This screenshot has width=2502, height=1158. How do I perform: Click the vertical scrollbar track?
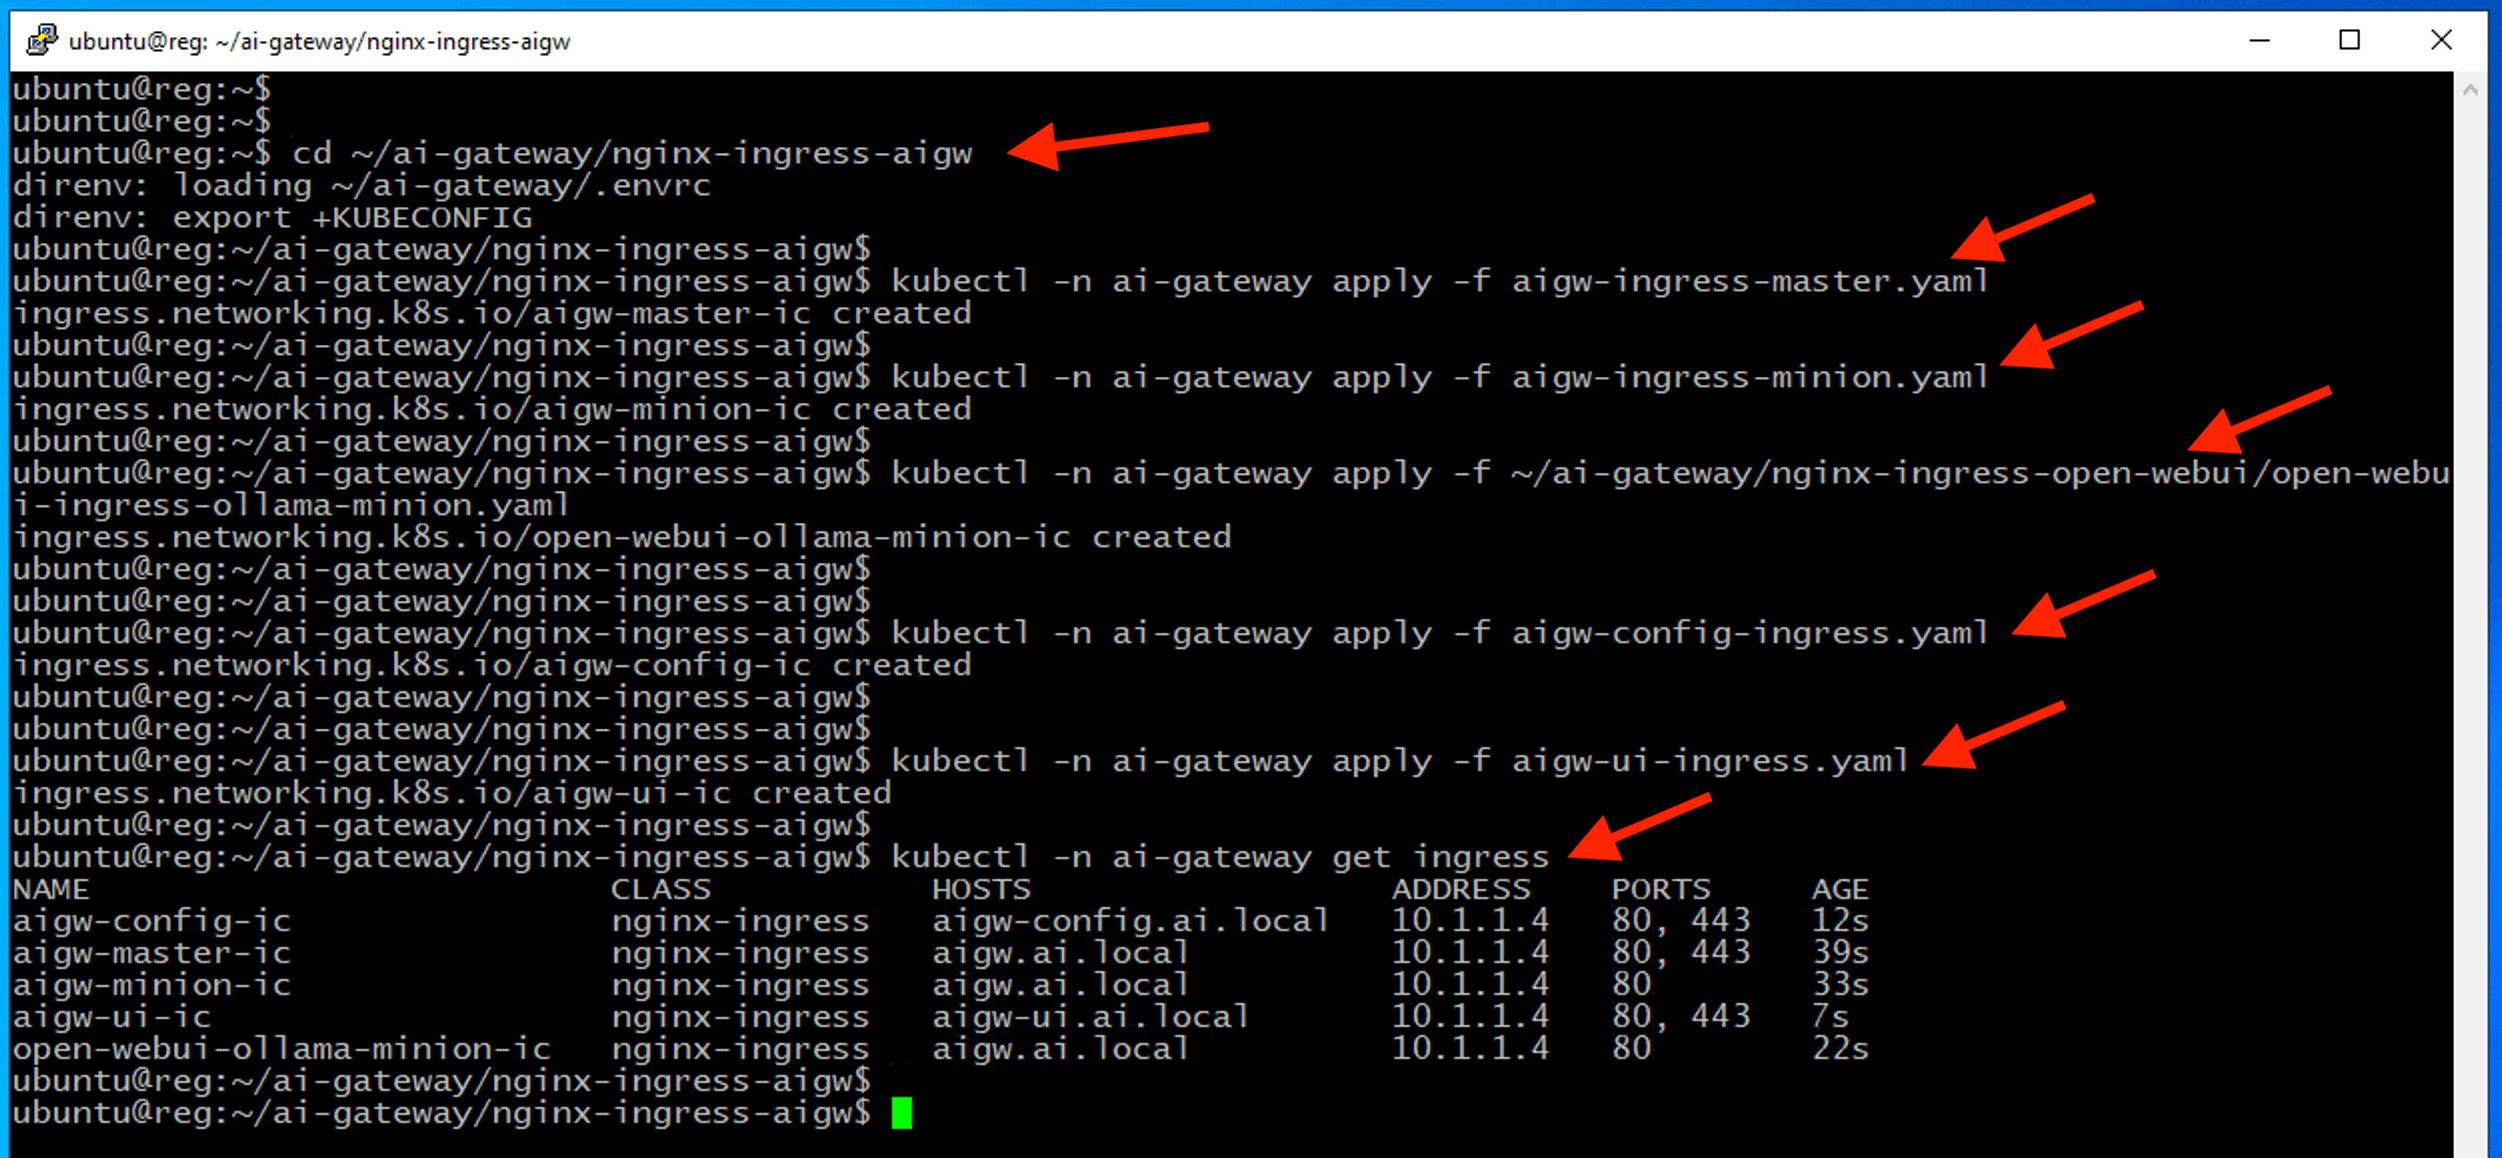[x=2470, y=600]
